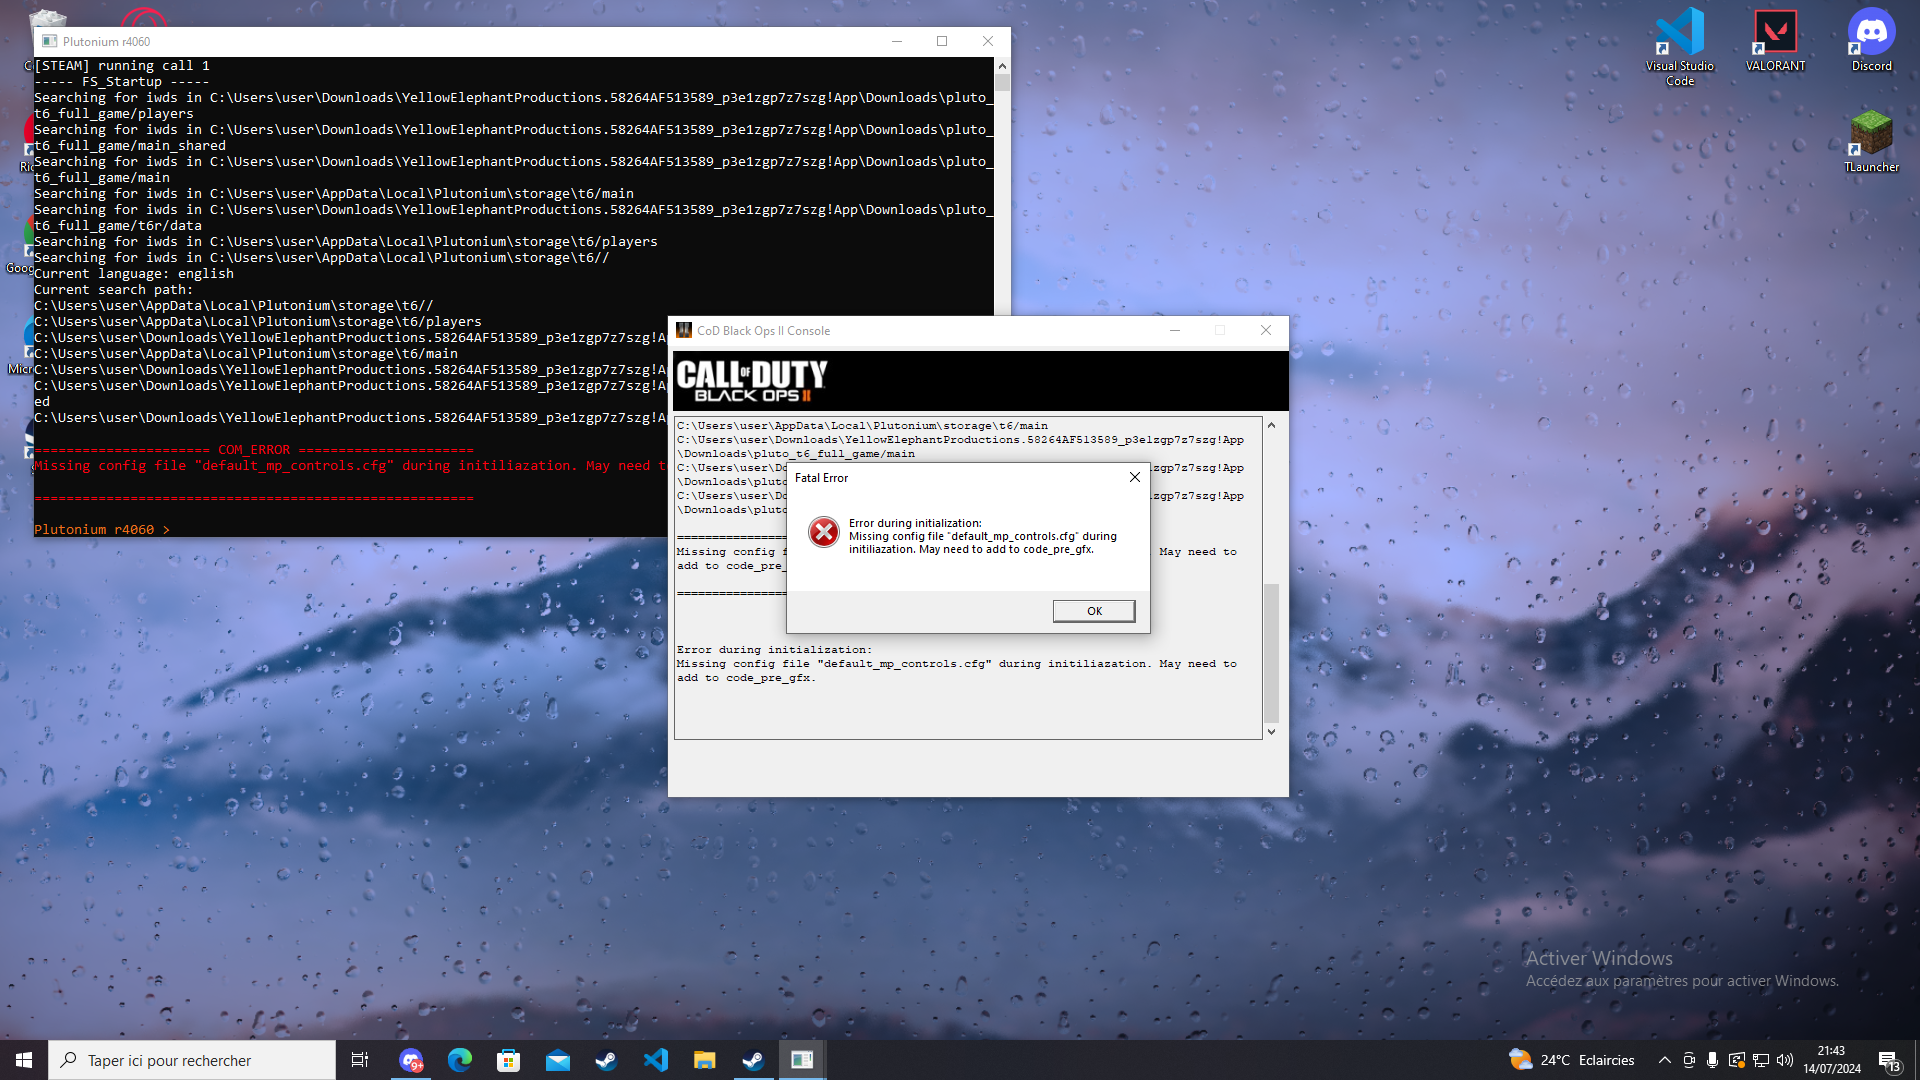Click the microphone tray icon
1920x1080 pixels.
1713,1060
